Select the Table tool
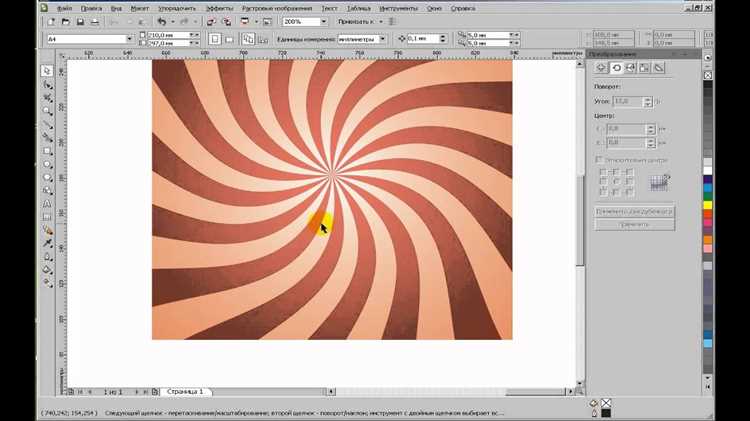 46,217
